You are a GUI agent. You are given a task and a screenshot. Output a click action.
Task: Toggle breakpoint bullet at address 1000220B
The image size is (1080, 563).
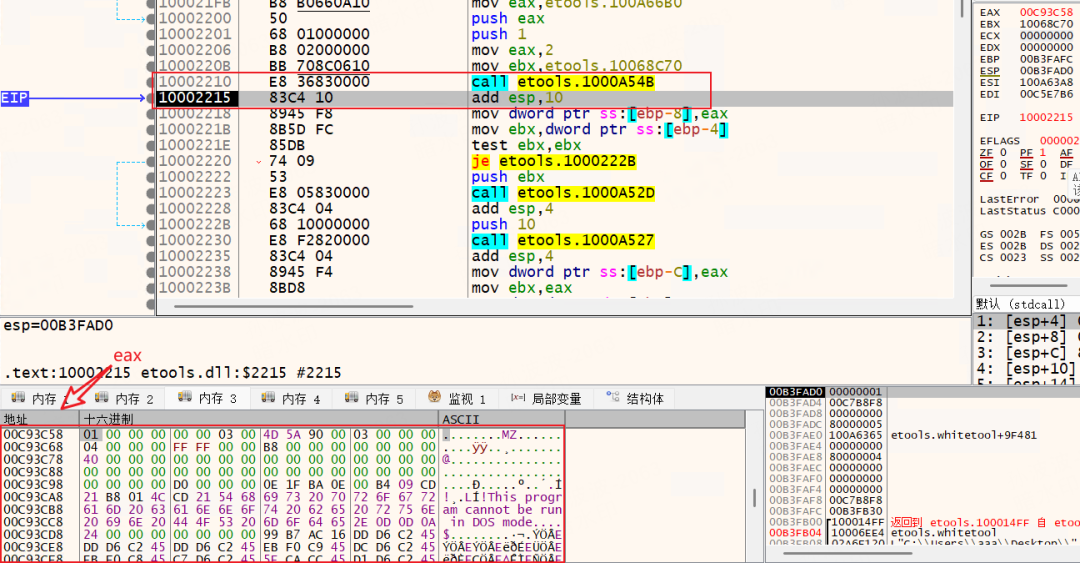151,66
